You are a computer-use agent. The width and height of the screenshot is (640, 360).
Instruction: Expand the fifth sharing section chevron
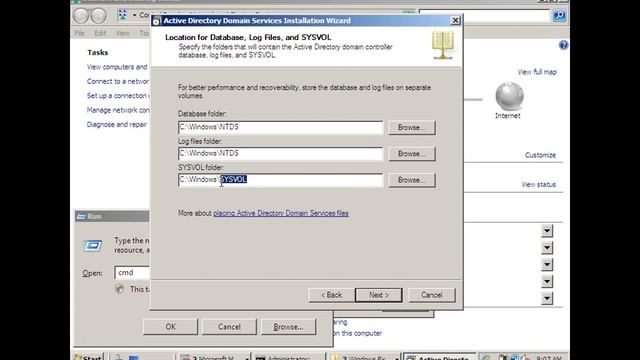coord(547,298)
